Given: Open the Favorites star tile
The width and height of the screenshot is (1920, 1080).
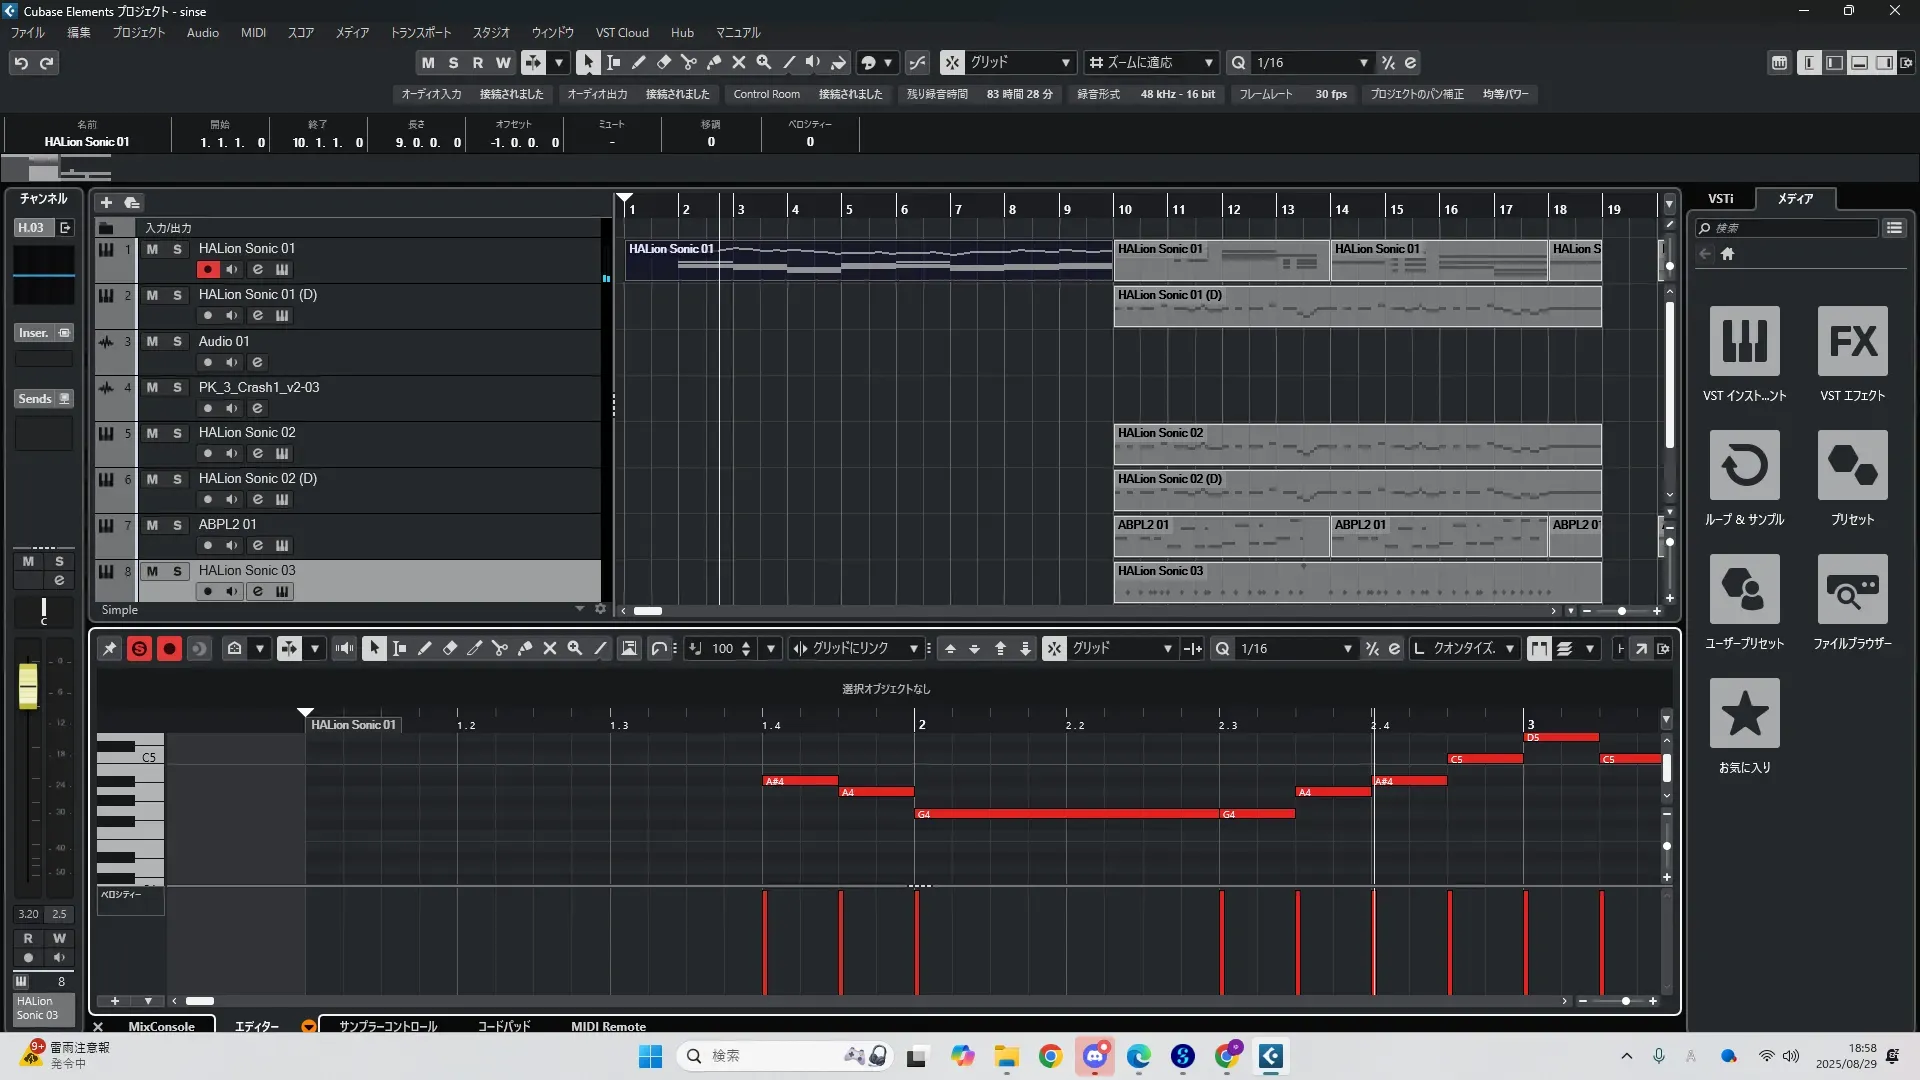Looking at the screenshot, I should 1744,713.
